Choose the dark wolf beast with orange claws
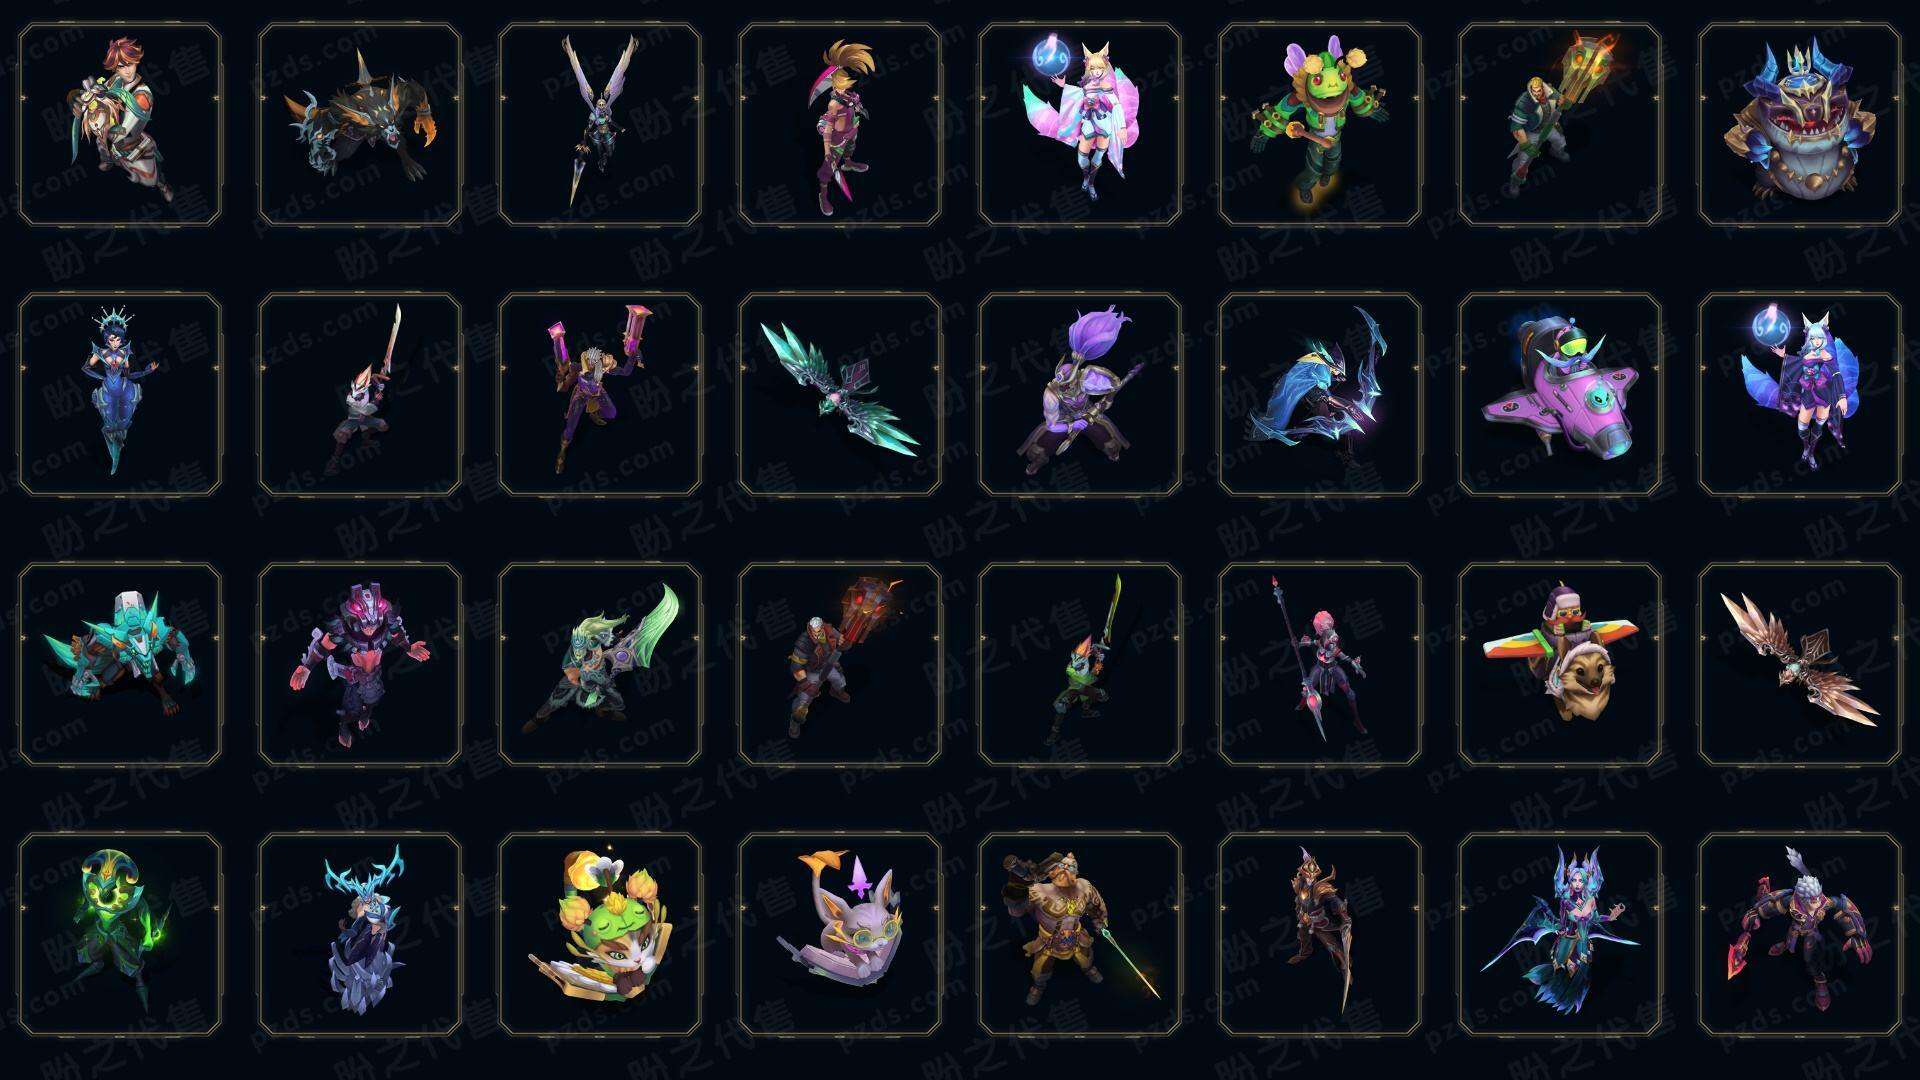 [360, 125]
